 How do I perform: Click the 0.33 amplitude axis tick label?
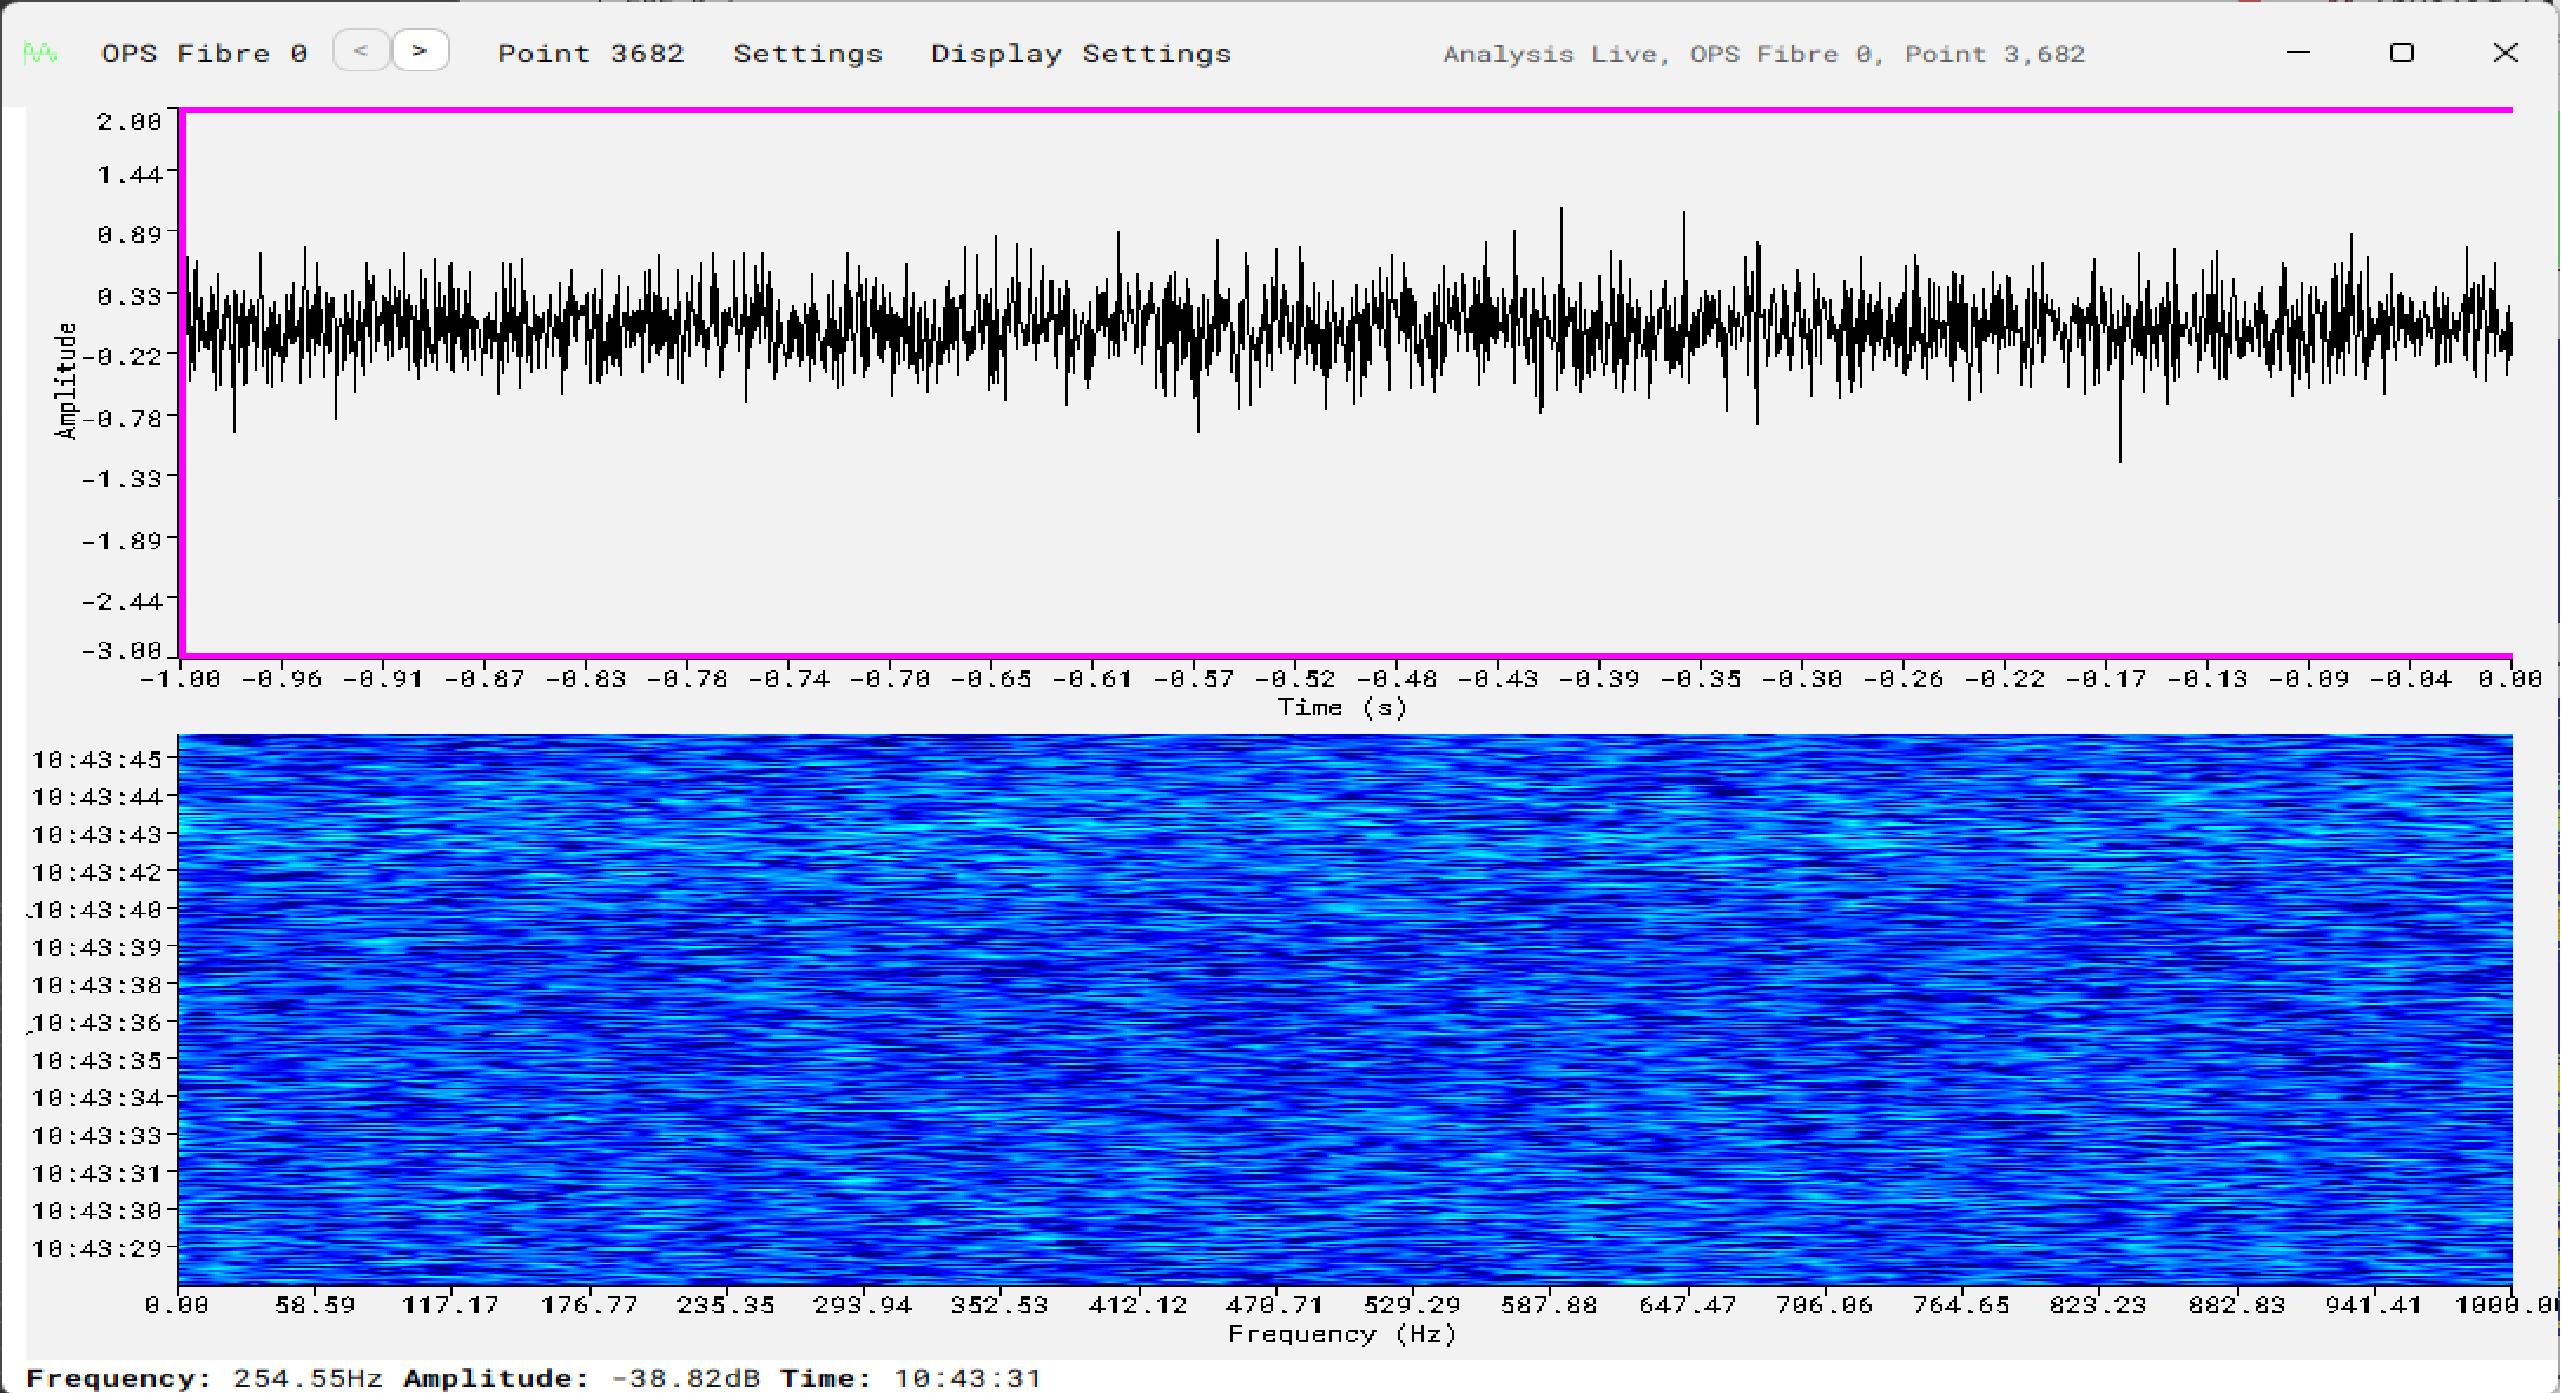click(x=129, y=297)
